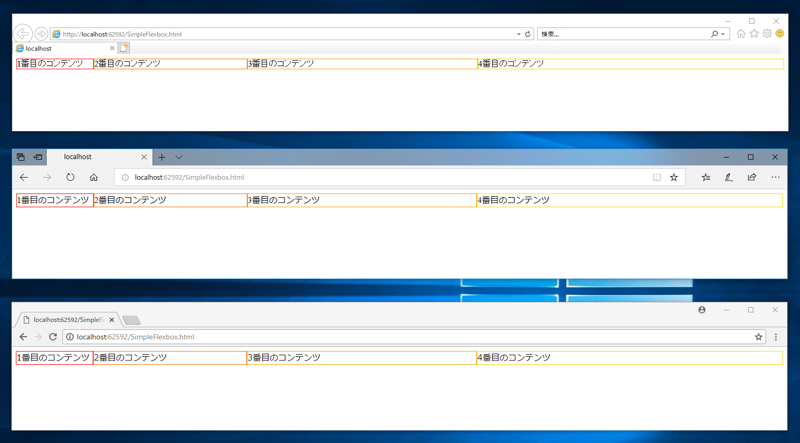Select the localhost tab in Edge
This screenshot has height=443, width=800.
coord(99,157)
